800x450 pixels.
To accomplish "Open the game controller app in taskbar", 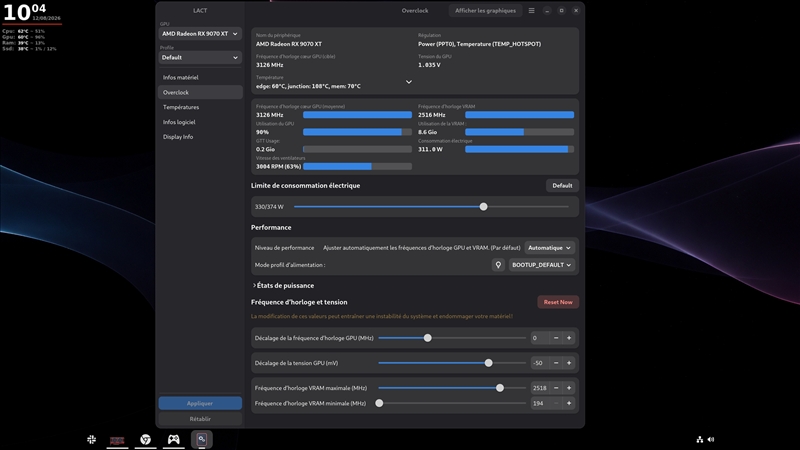I will click(173, 439).
